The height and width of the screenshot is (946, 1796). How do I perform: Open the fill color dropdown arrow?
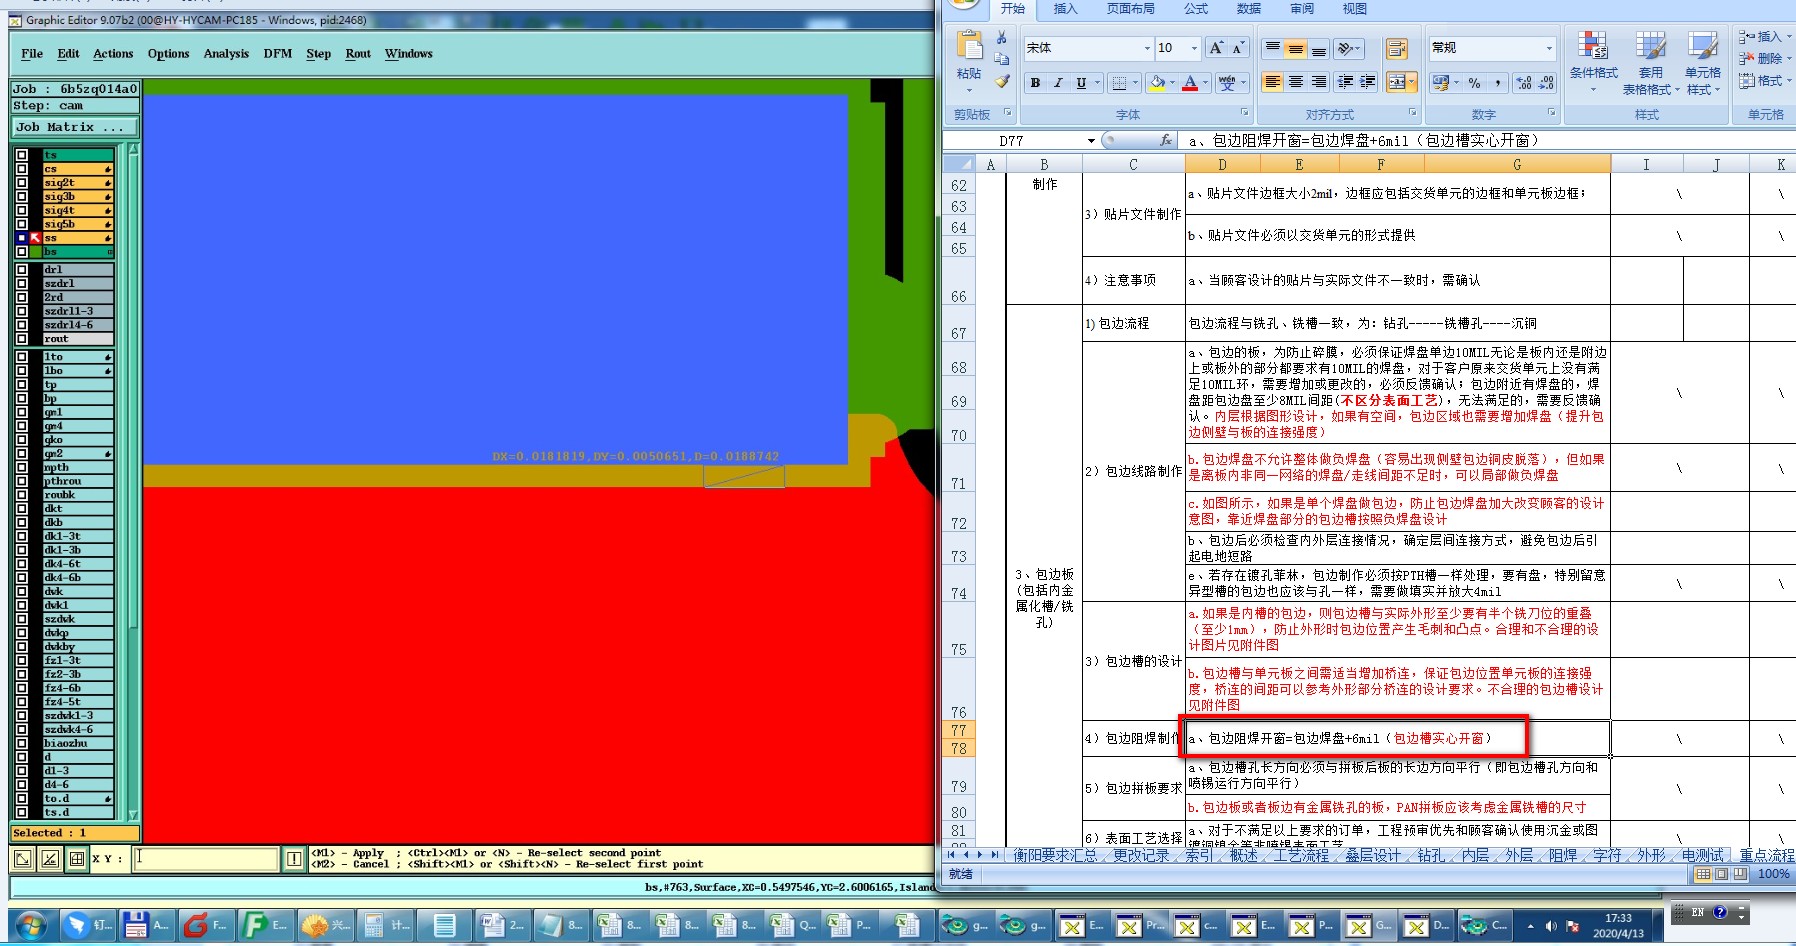[1172, 83]
